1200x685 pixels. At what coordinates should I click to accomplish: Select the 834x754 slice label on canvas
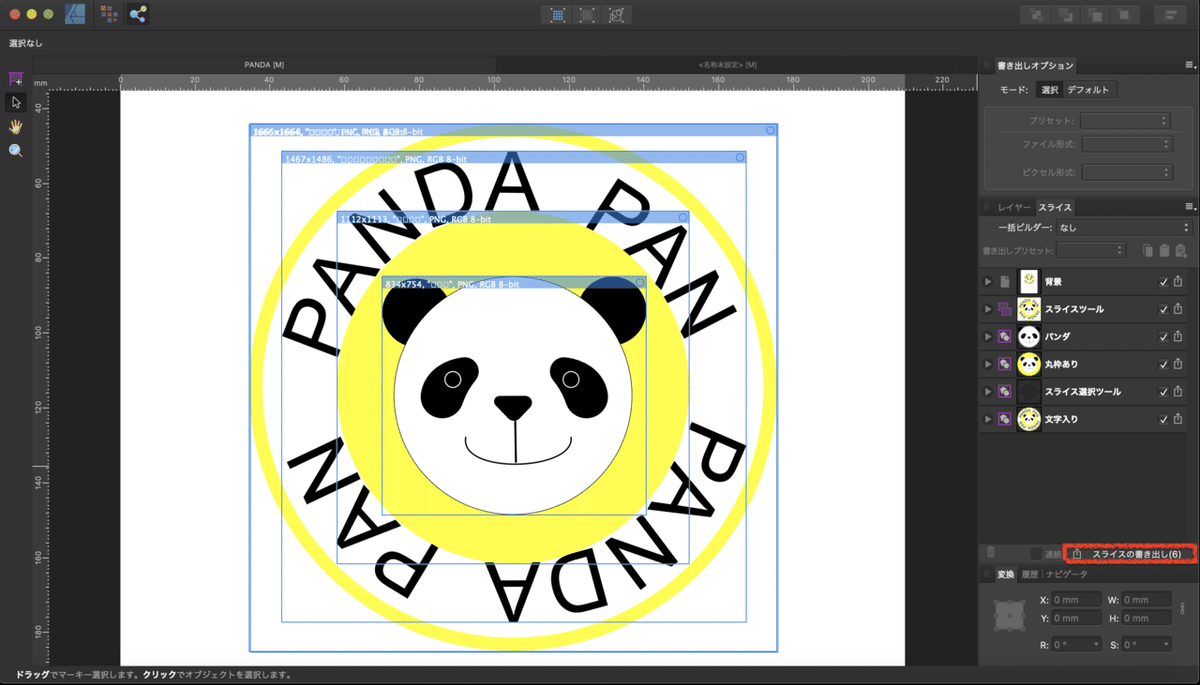click(x=452, y=285)
